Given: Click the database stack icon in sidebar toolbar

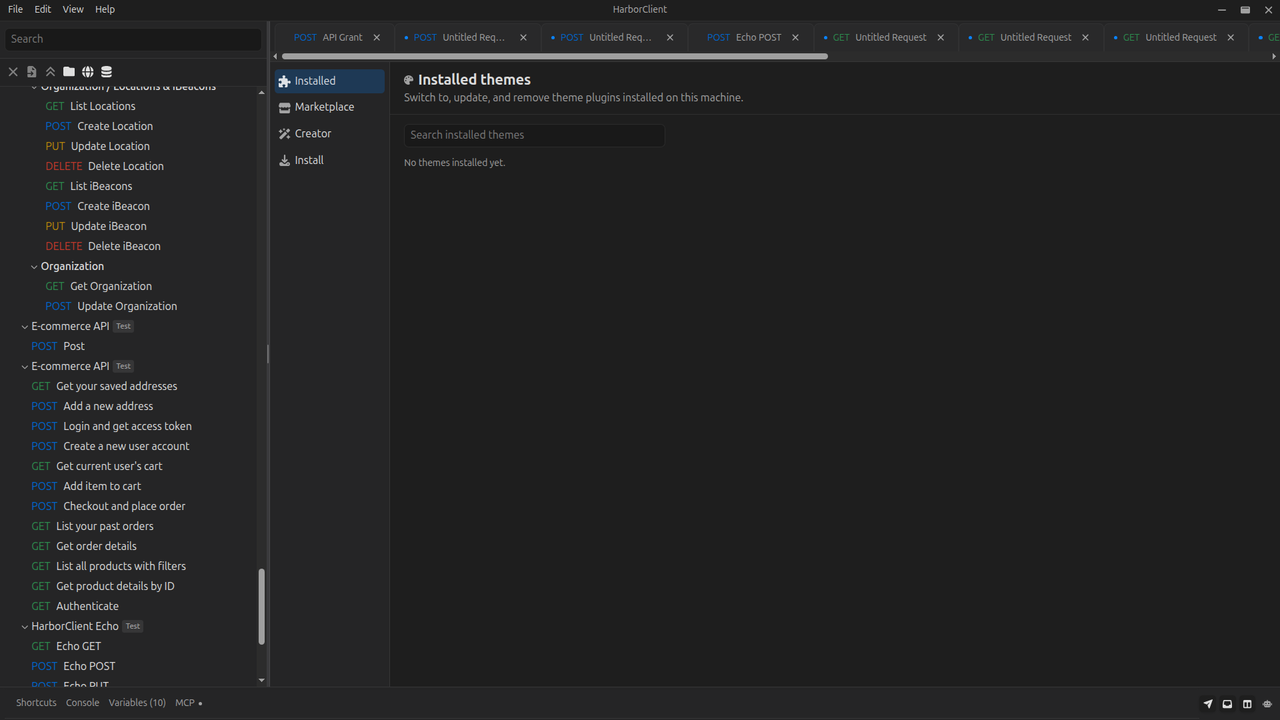Looking at the screenshot, I should pos(107,72).
